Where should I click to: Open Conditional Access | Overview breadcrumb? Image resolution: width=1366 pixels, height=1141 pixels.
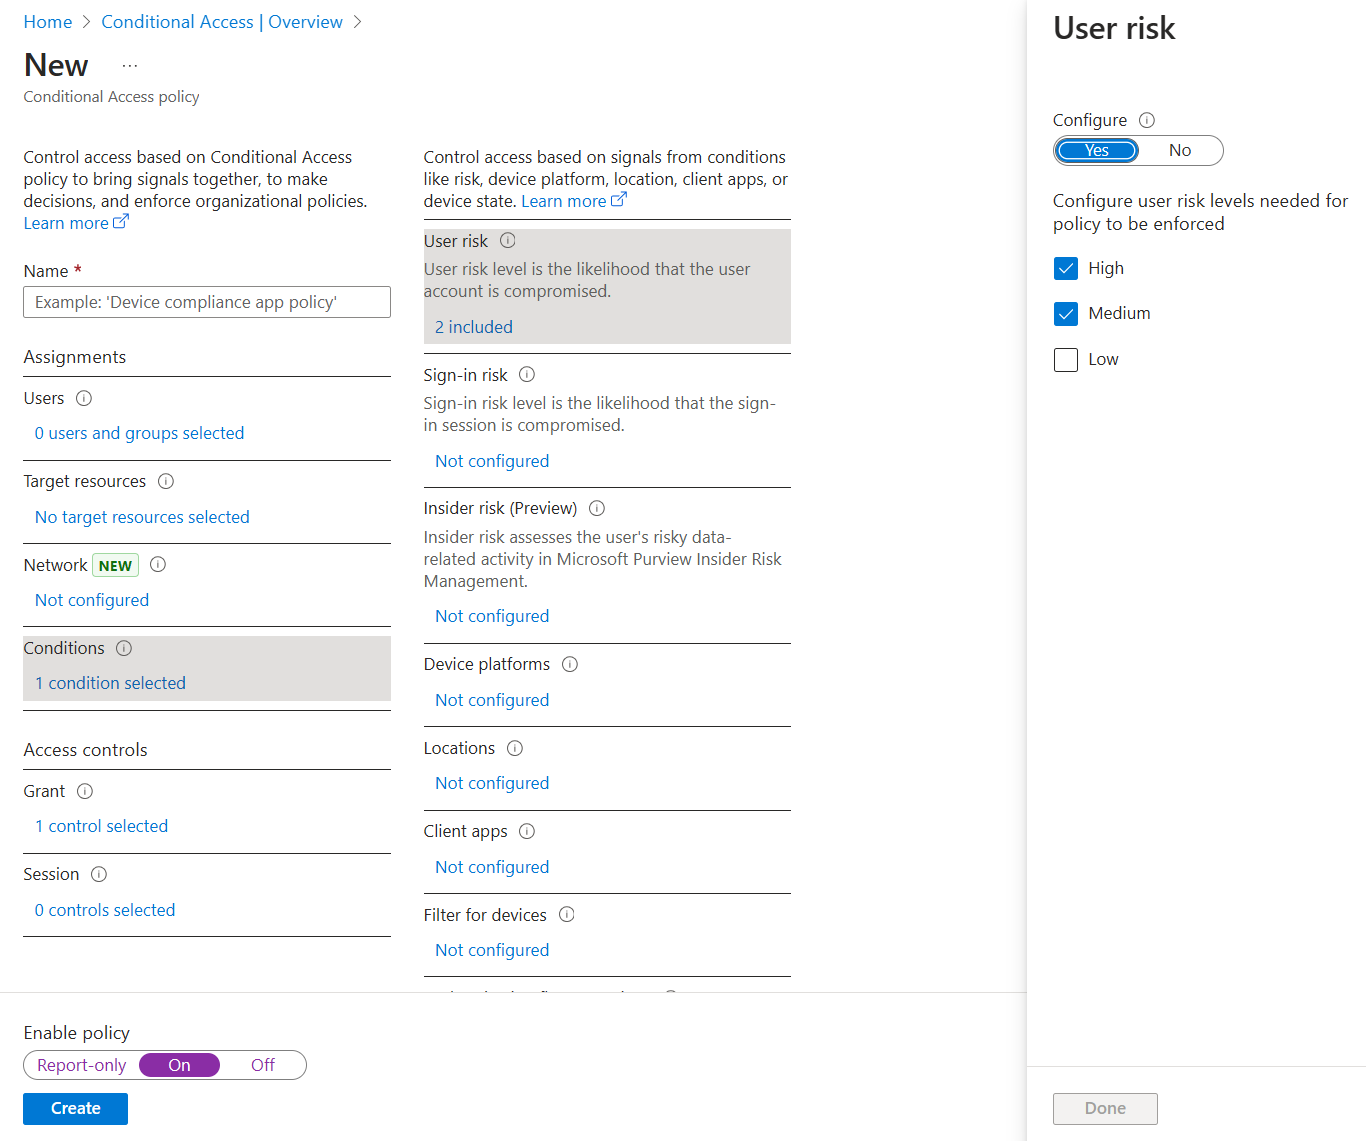click(222, 21)
